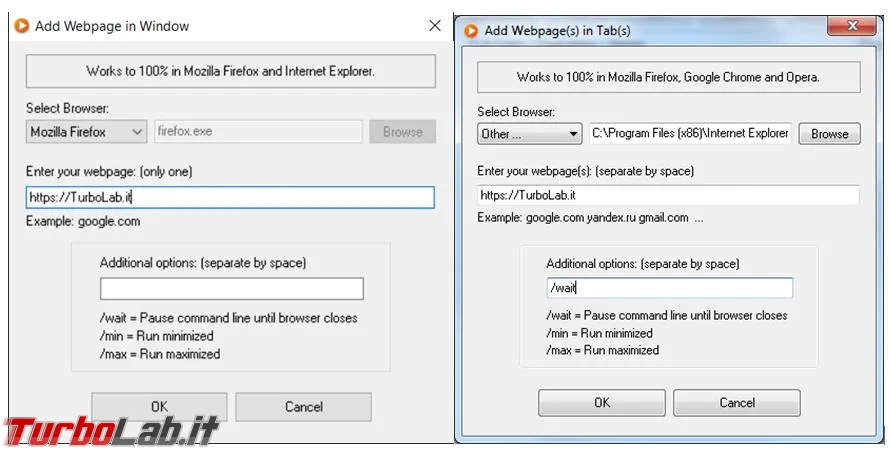891x449 pixels.
Task: Click the 'Enter your webpage: (only one)' label
Action: click(x=109, y=172)
